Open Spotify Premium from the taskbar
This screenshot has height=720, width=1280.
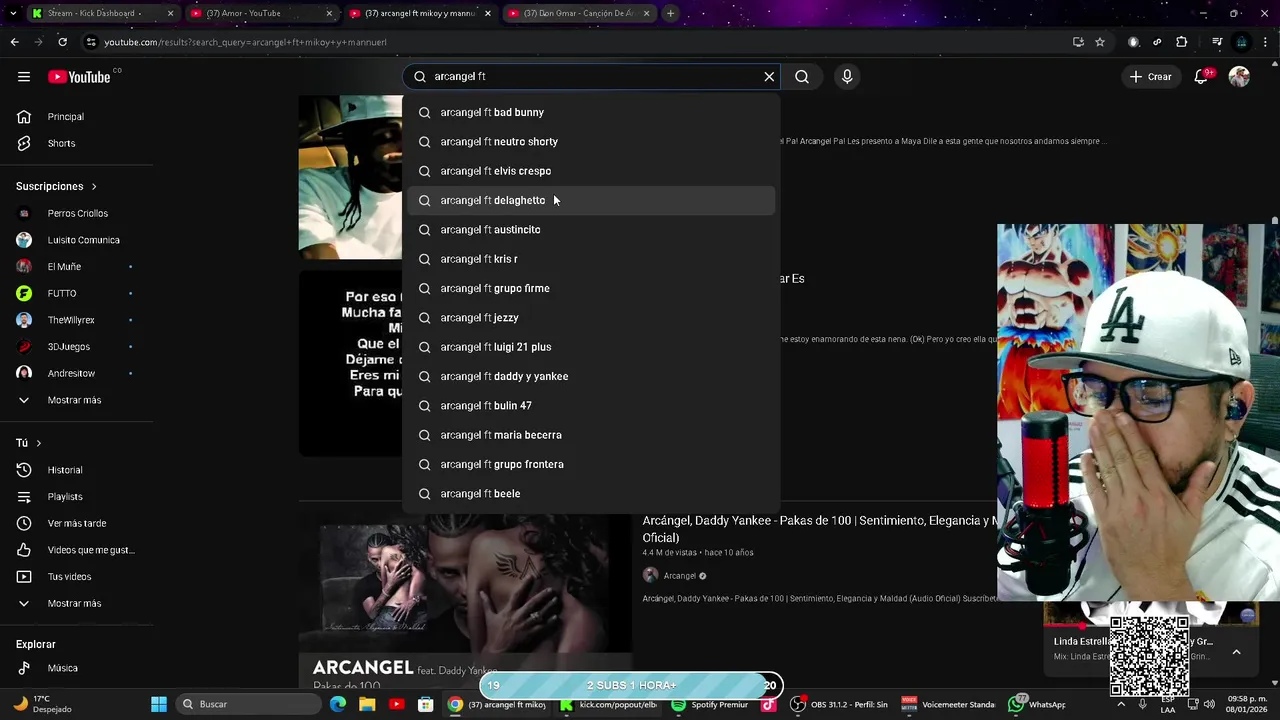coord(709,704)
